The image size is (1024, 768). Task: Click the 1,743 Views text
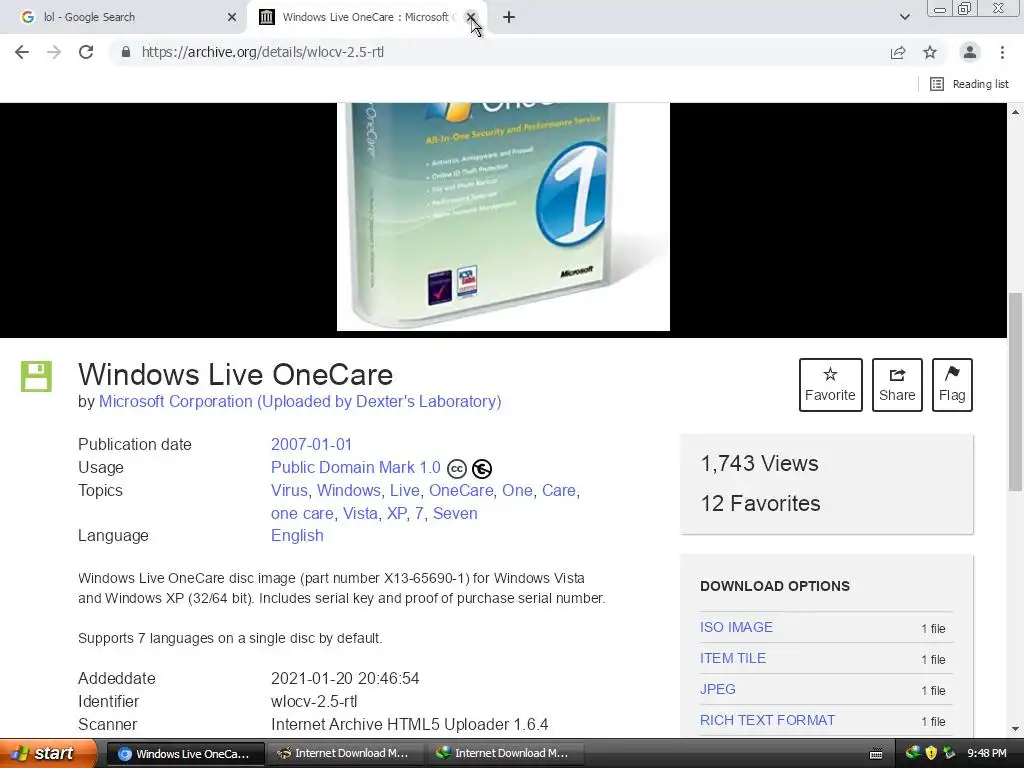pyautogui.click(x=760, y=464)
